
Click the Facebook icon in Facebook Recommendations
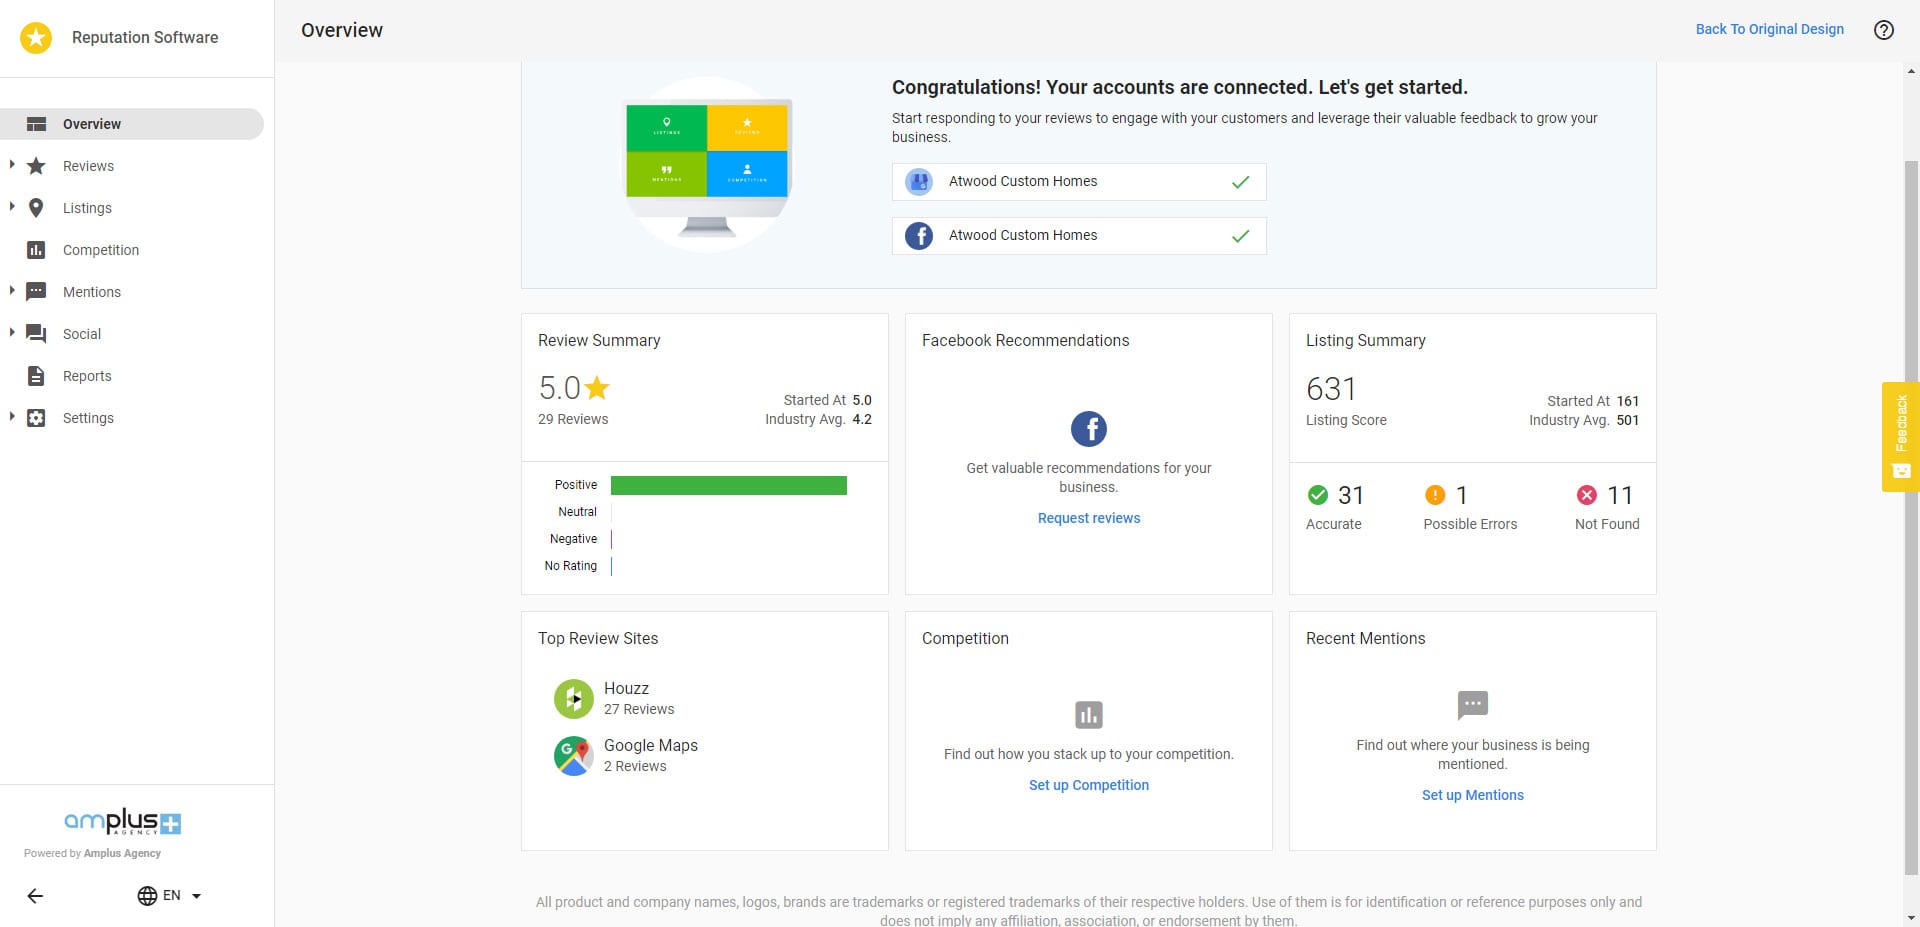click(1088, 429)
